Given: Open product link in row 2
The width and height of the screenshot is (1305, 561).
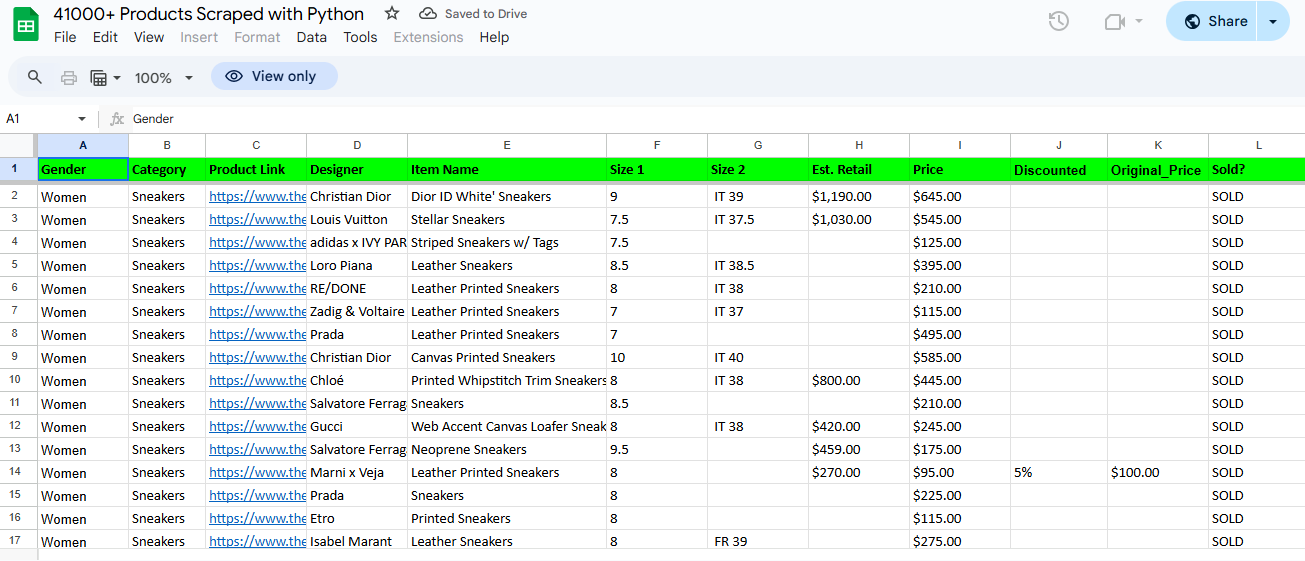Looking at the screenshot, I should (x=257, y=196).
